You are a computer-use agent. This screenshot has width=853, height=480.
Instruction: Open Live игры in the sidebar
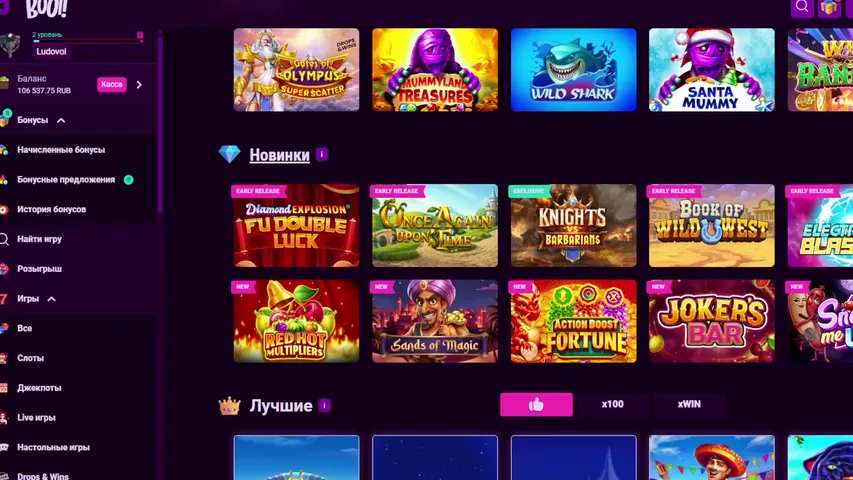[x=36, y=417]
